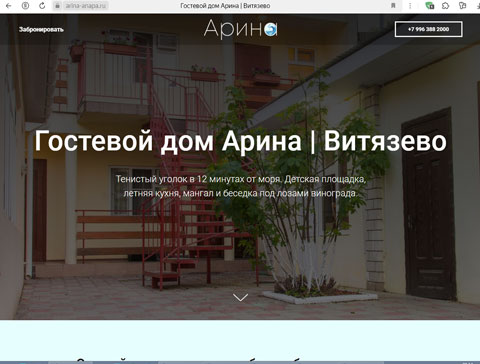The height and width of the screenshot is (364, 480).
Task: Click the heading Гостевой дом Арина | Витязево
Action: coord(240,141)
